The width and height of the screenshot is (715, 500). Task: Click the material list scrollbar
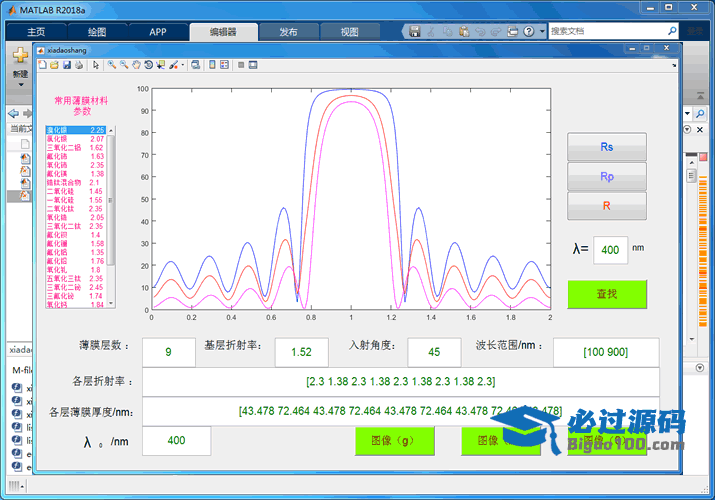tap(111, 200)
